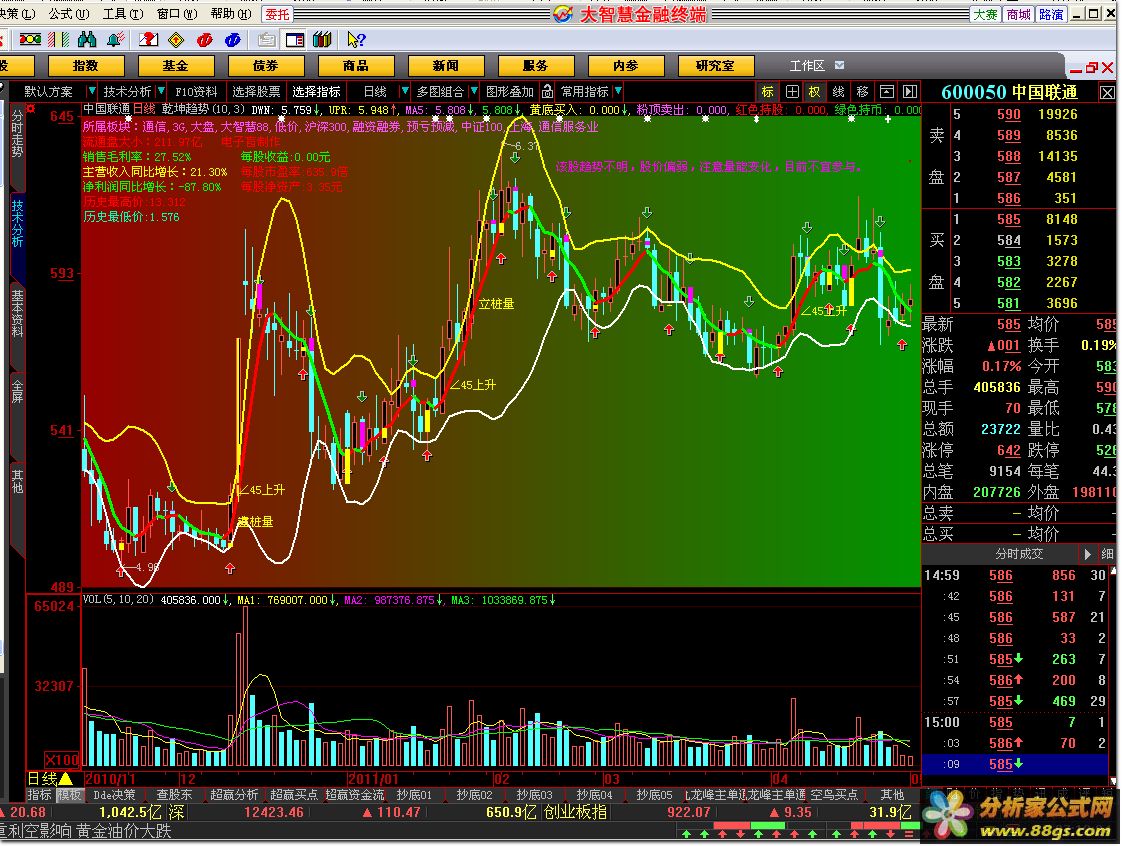1122x846 pixels.
Task: Select the 抄底01 indicator tab
Action: pyautogui.click(x=414, y=794)
